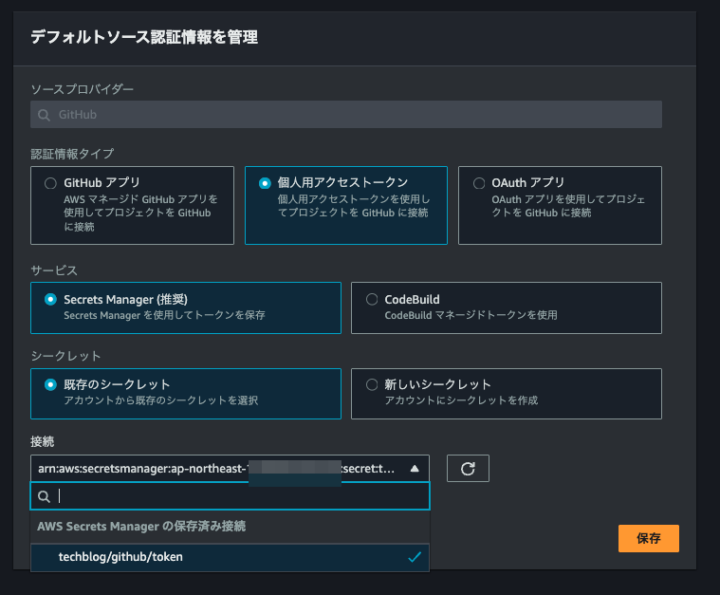Collapse the connection dropdown using its arrow
The height and width of the screenshot is (595, 720).
click(414, 468)
